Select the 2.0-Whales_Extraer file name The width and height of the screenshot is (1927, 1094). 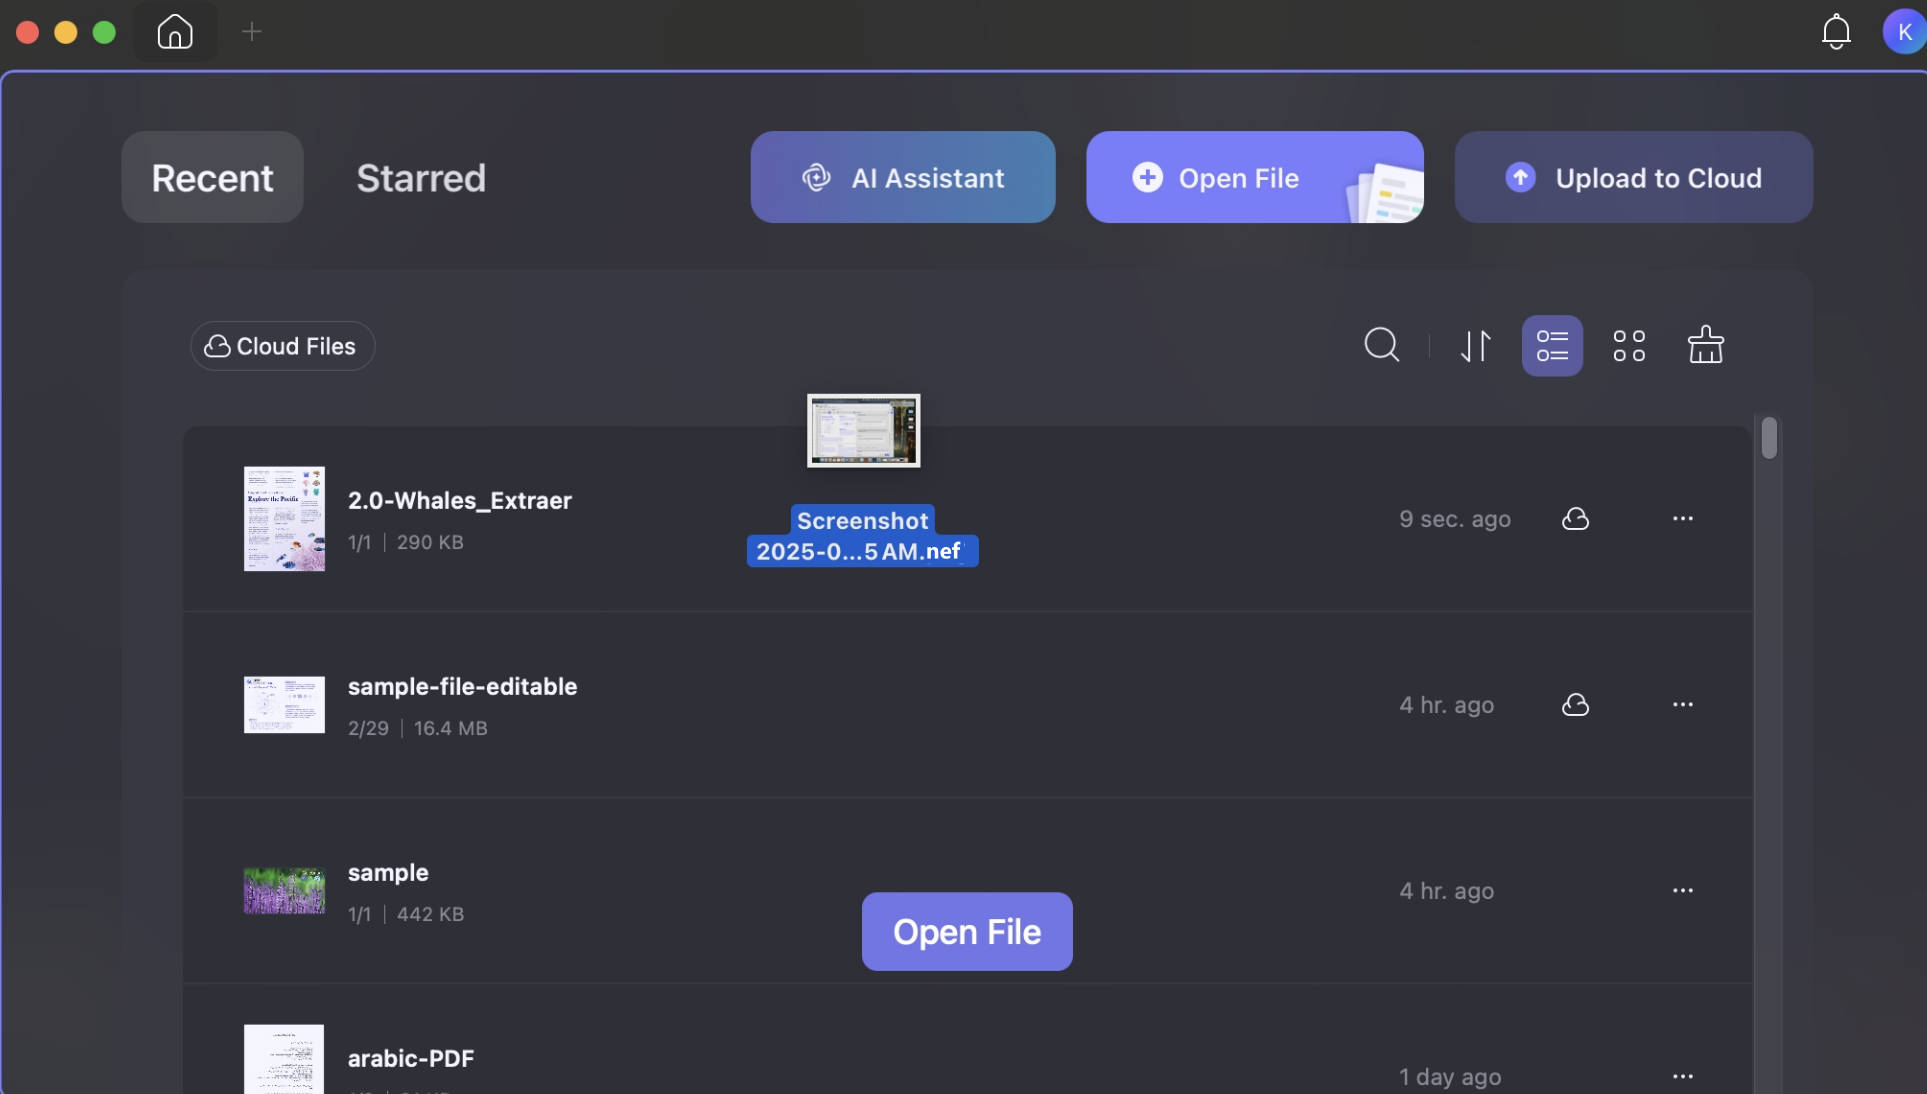[460, 500]
